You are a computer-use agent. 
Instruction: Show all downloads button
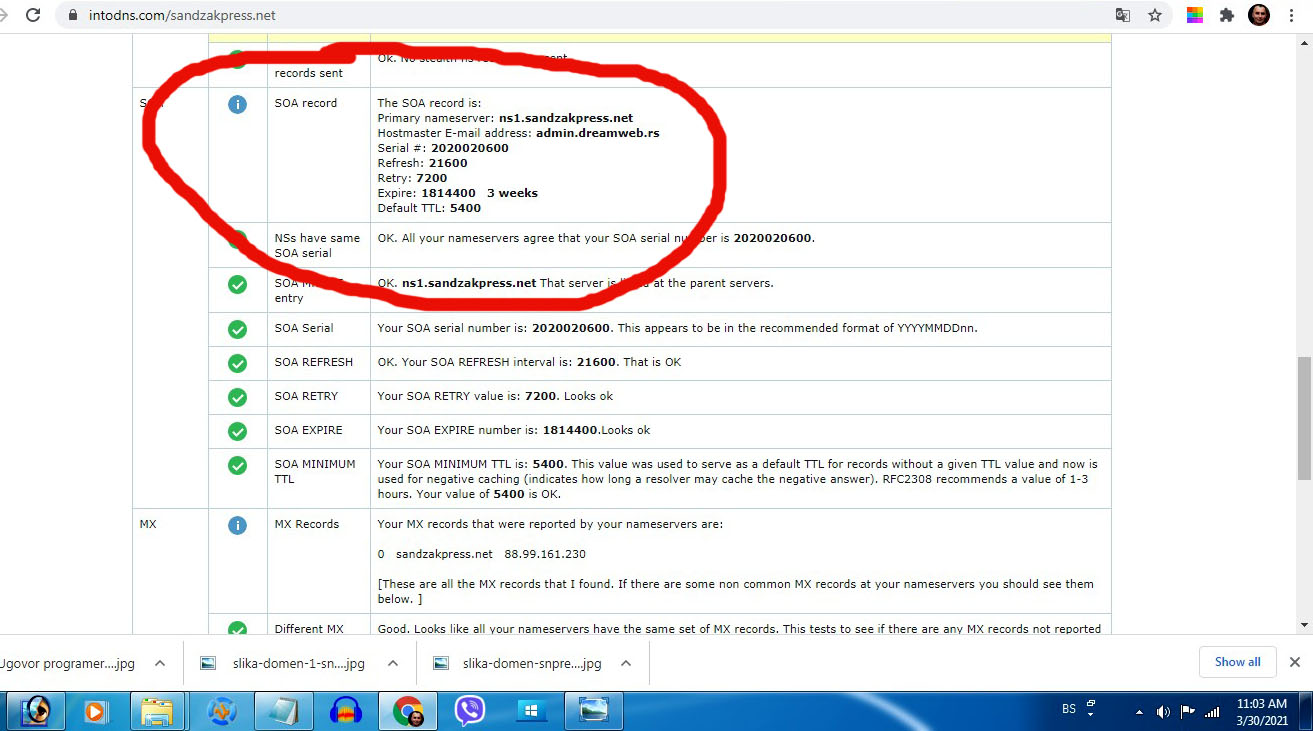[x=1237, y=662]
